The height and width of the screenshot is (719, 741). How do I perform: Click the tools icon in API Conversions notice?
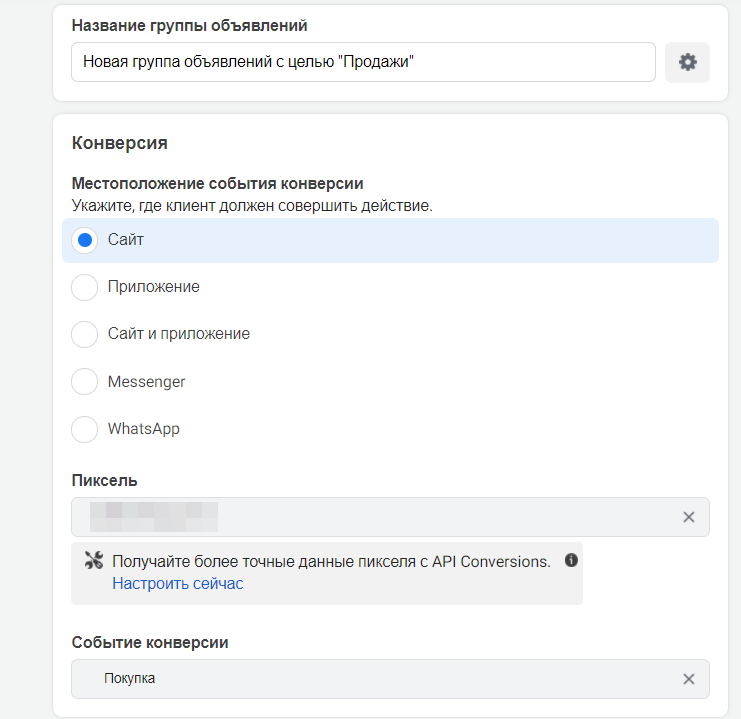pyautogui.click(x=95, y=561)
